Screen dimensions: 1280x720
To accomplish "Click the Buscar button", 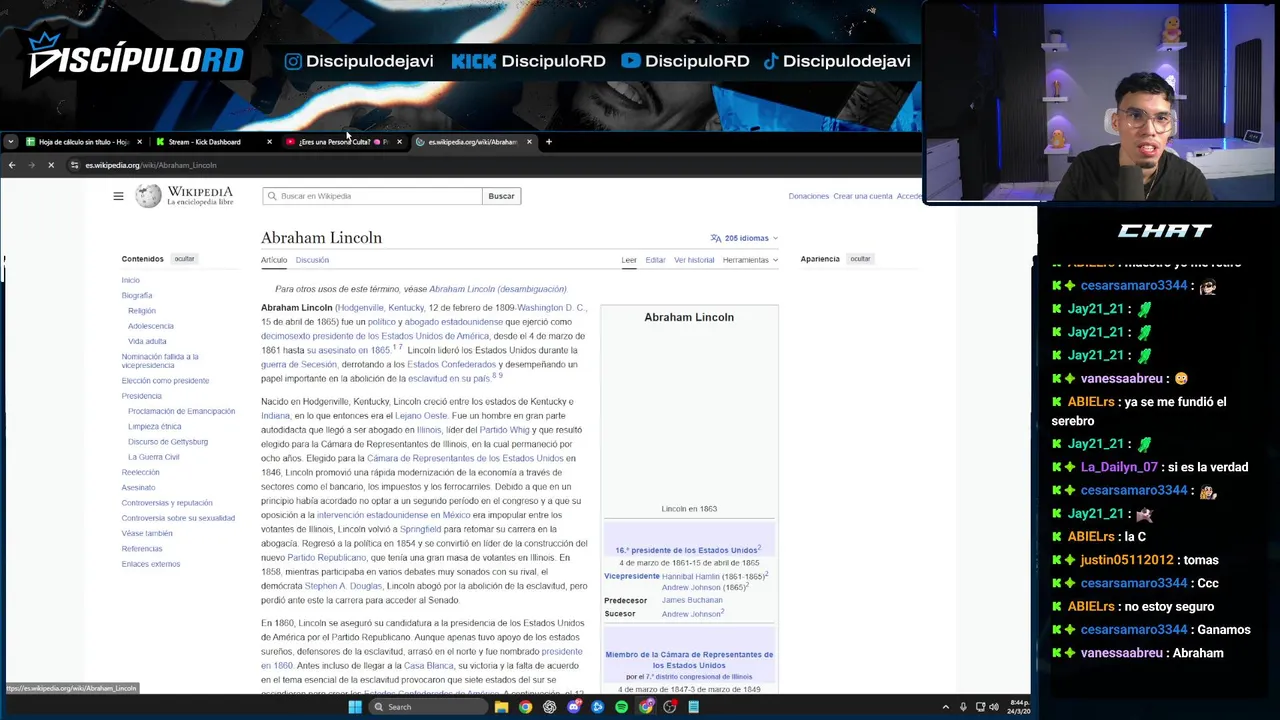I will point(501,196).
